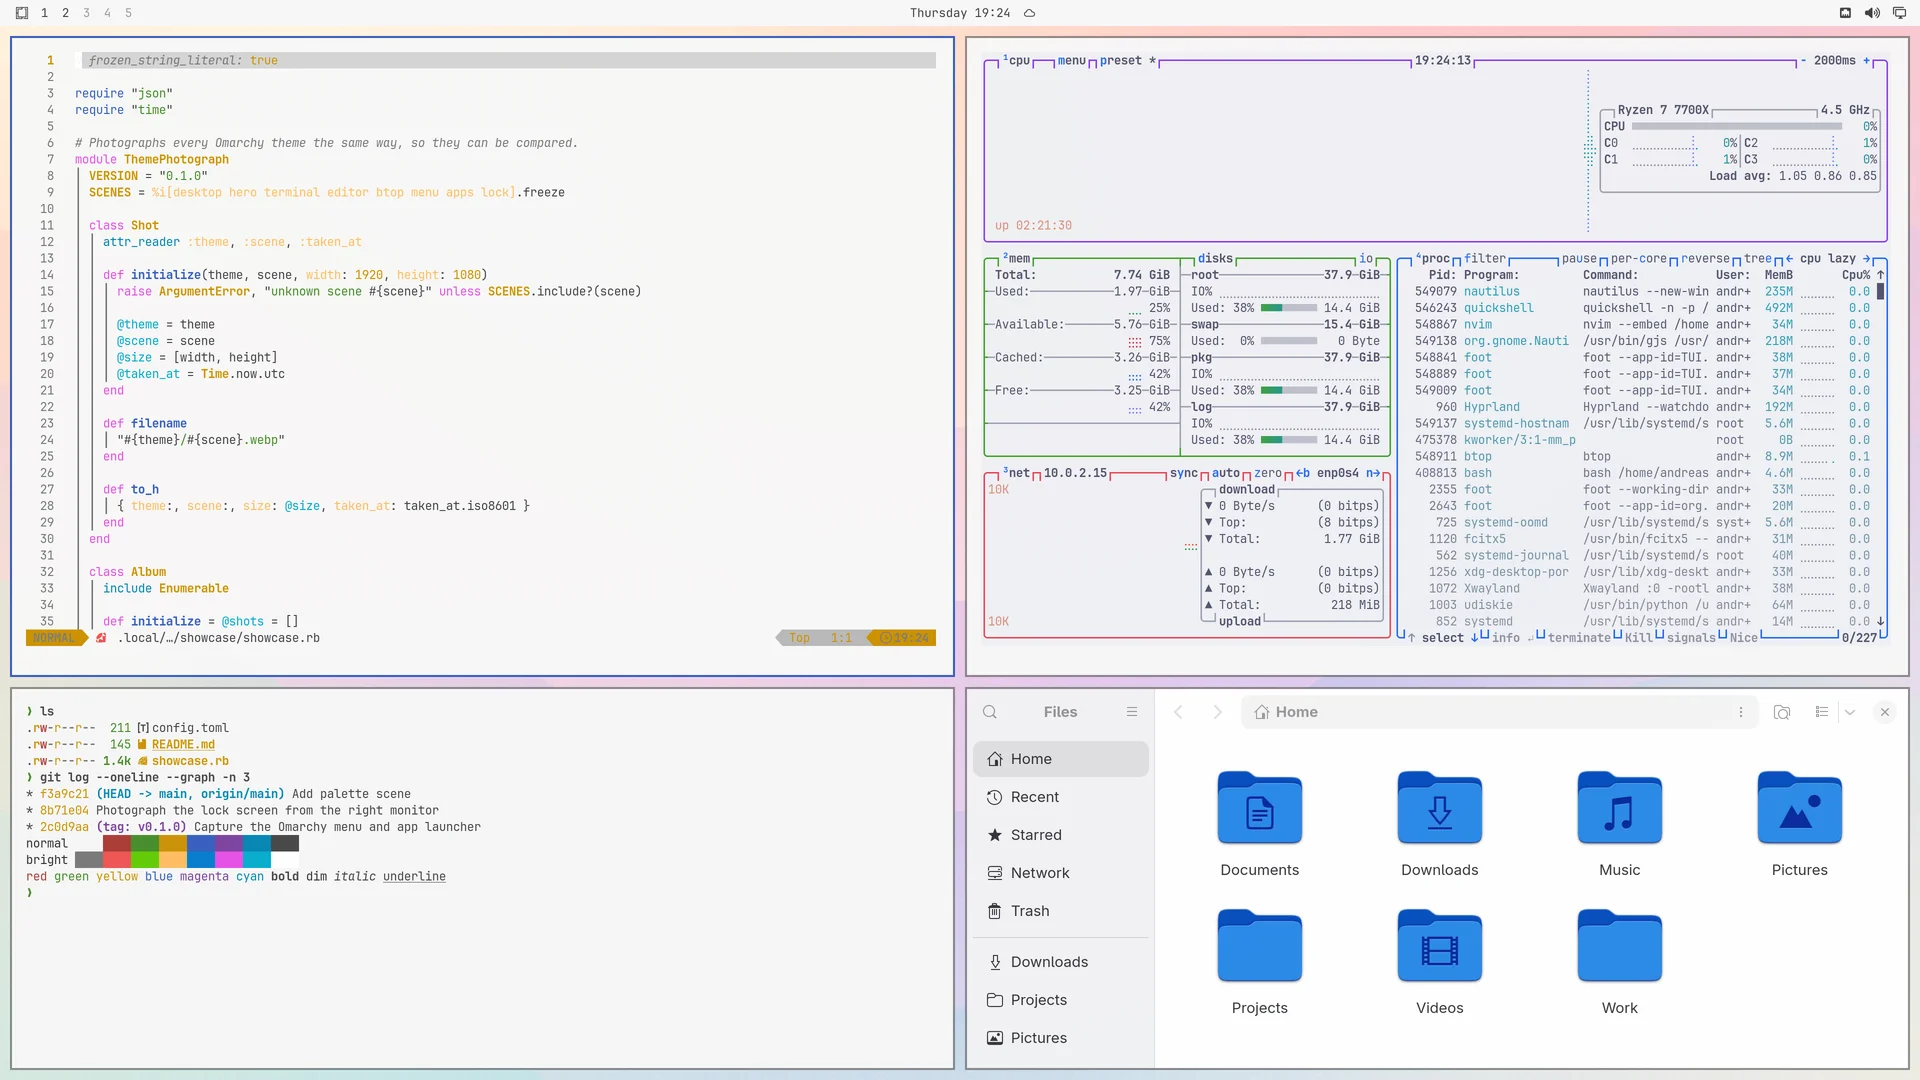Open the Documents folder
This screenshot has height=1080, width=1920.
(1260, 824)
